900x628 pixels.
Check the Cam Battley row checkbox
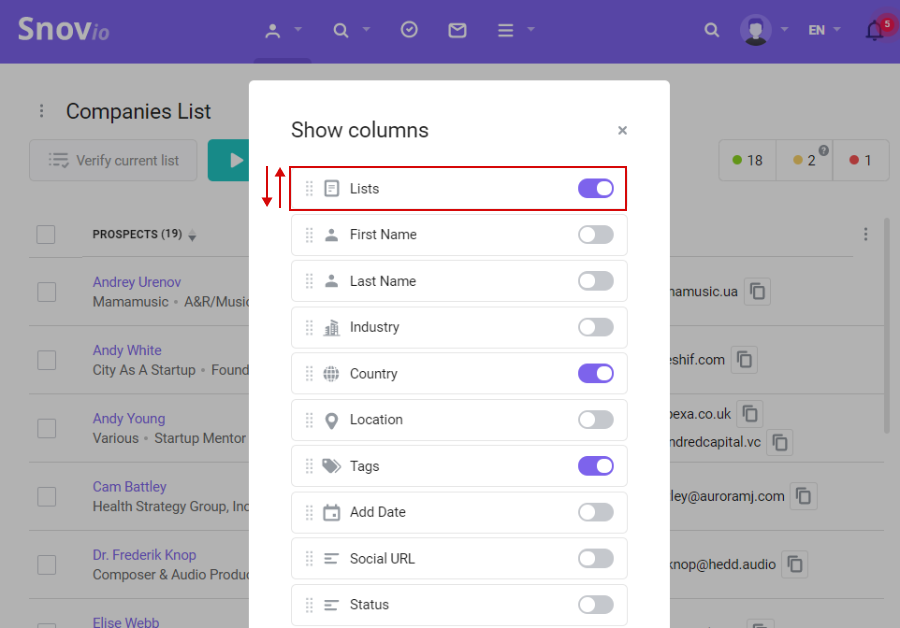(46, 497)
